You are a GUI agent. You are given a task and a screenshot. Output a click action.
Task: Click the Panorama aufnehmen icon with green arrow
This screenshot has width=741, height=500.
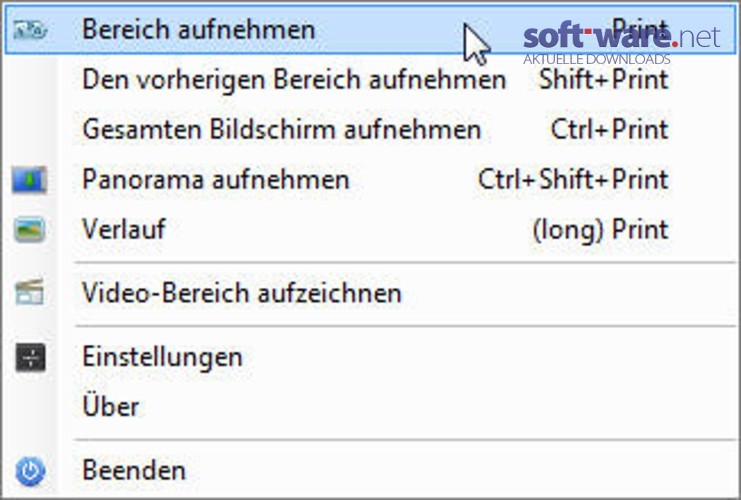click(29, 180)
